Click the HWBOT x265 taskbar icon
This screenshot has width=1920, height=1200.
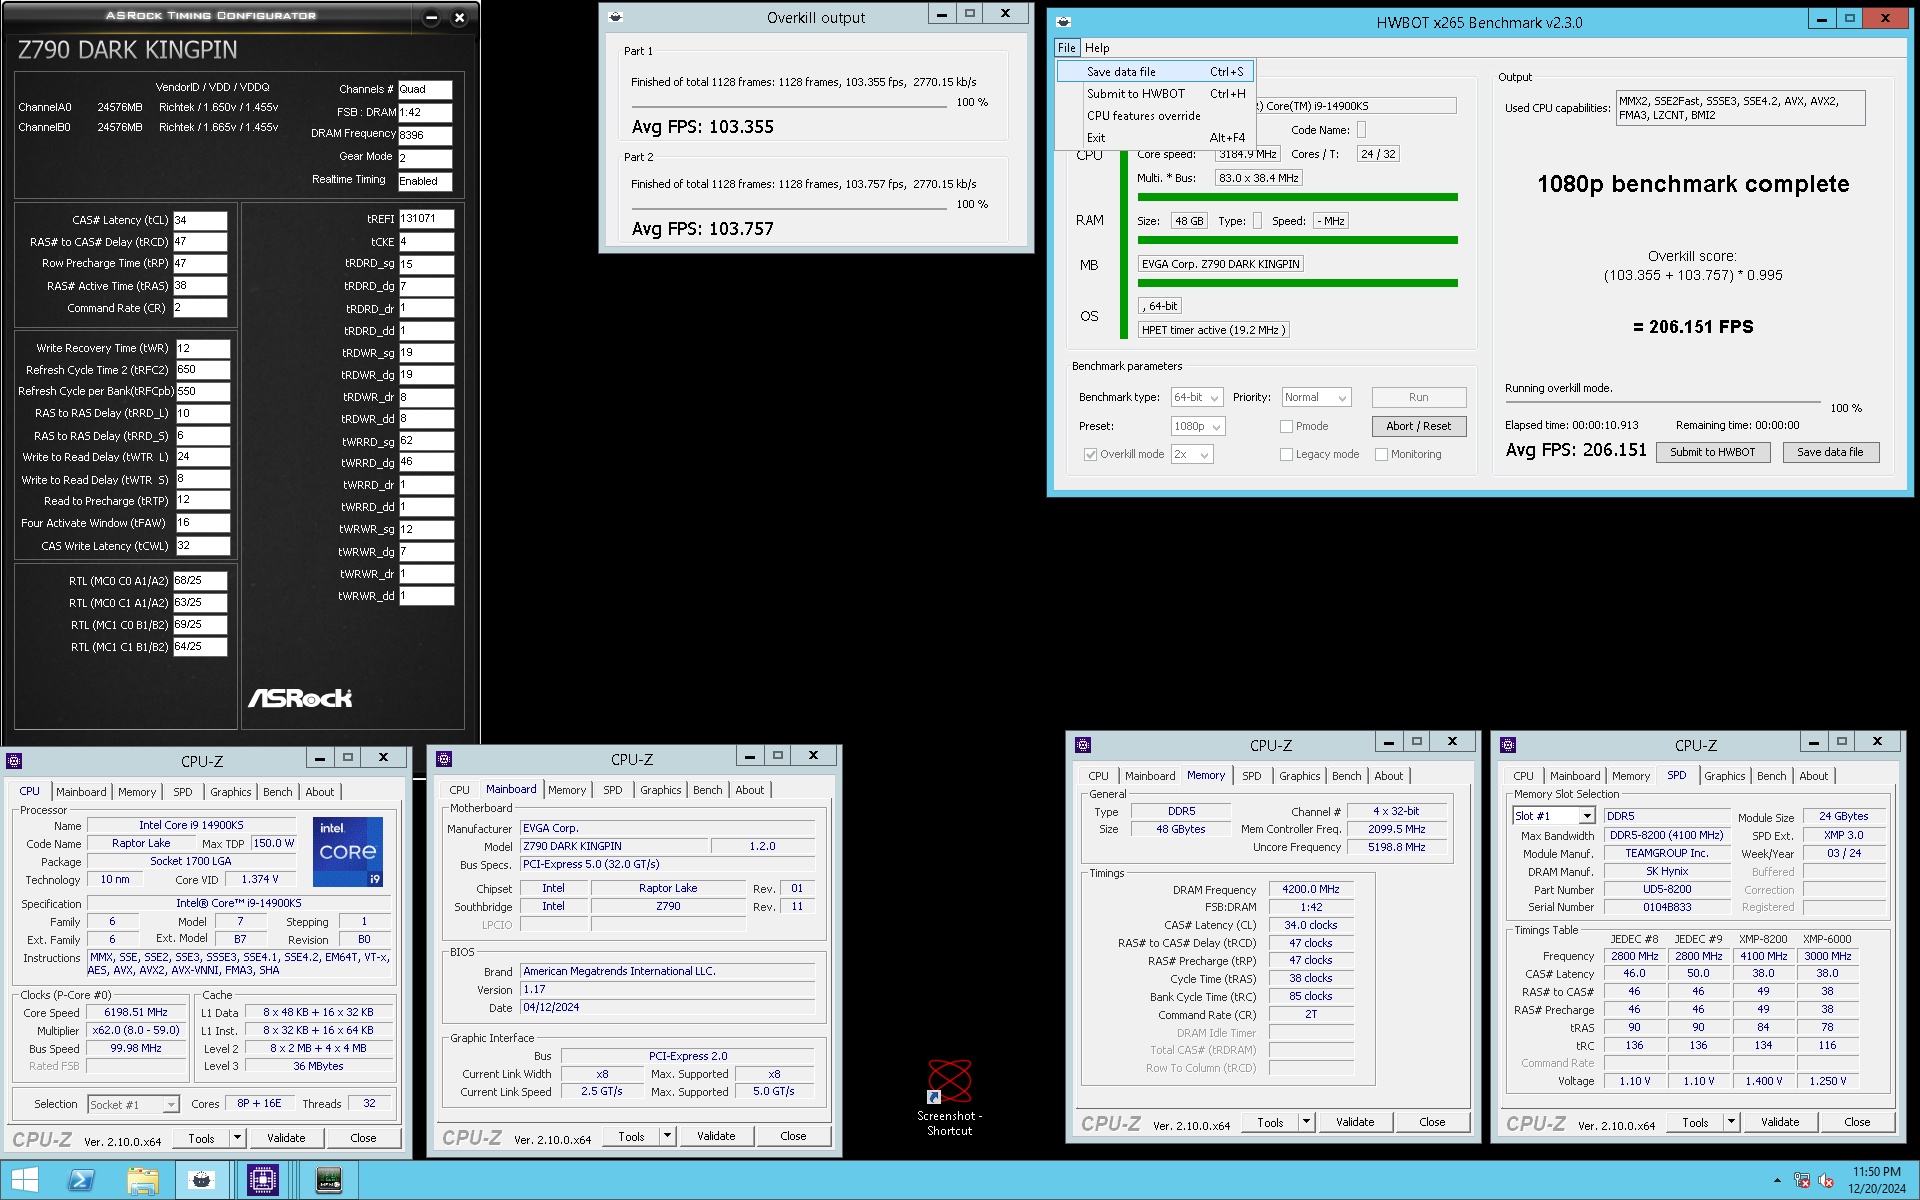(x=202, y=1180)
